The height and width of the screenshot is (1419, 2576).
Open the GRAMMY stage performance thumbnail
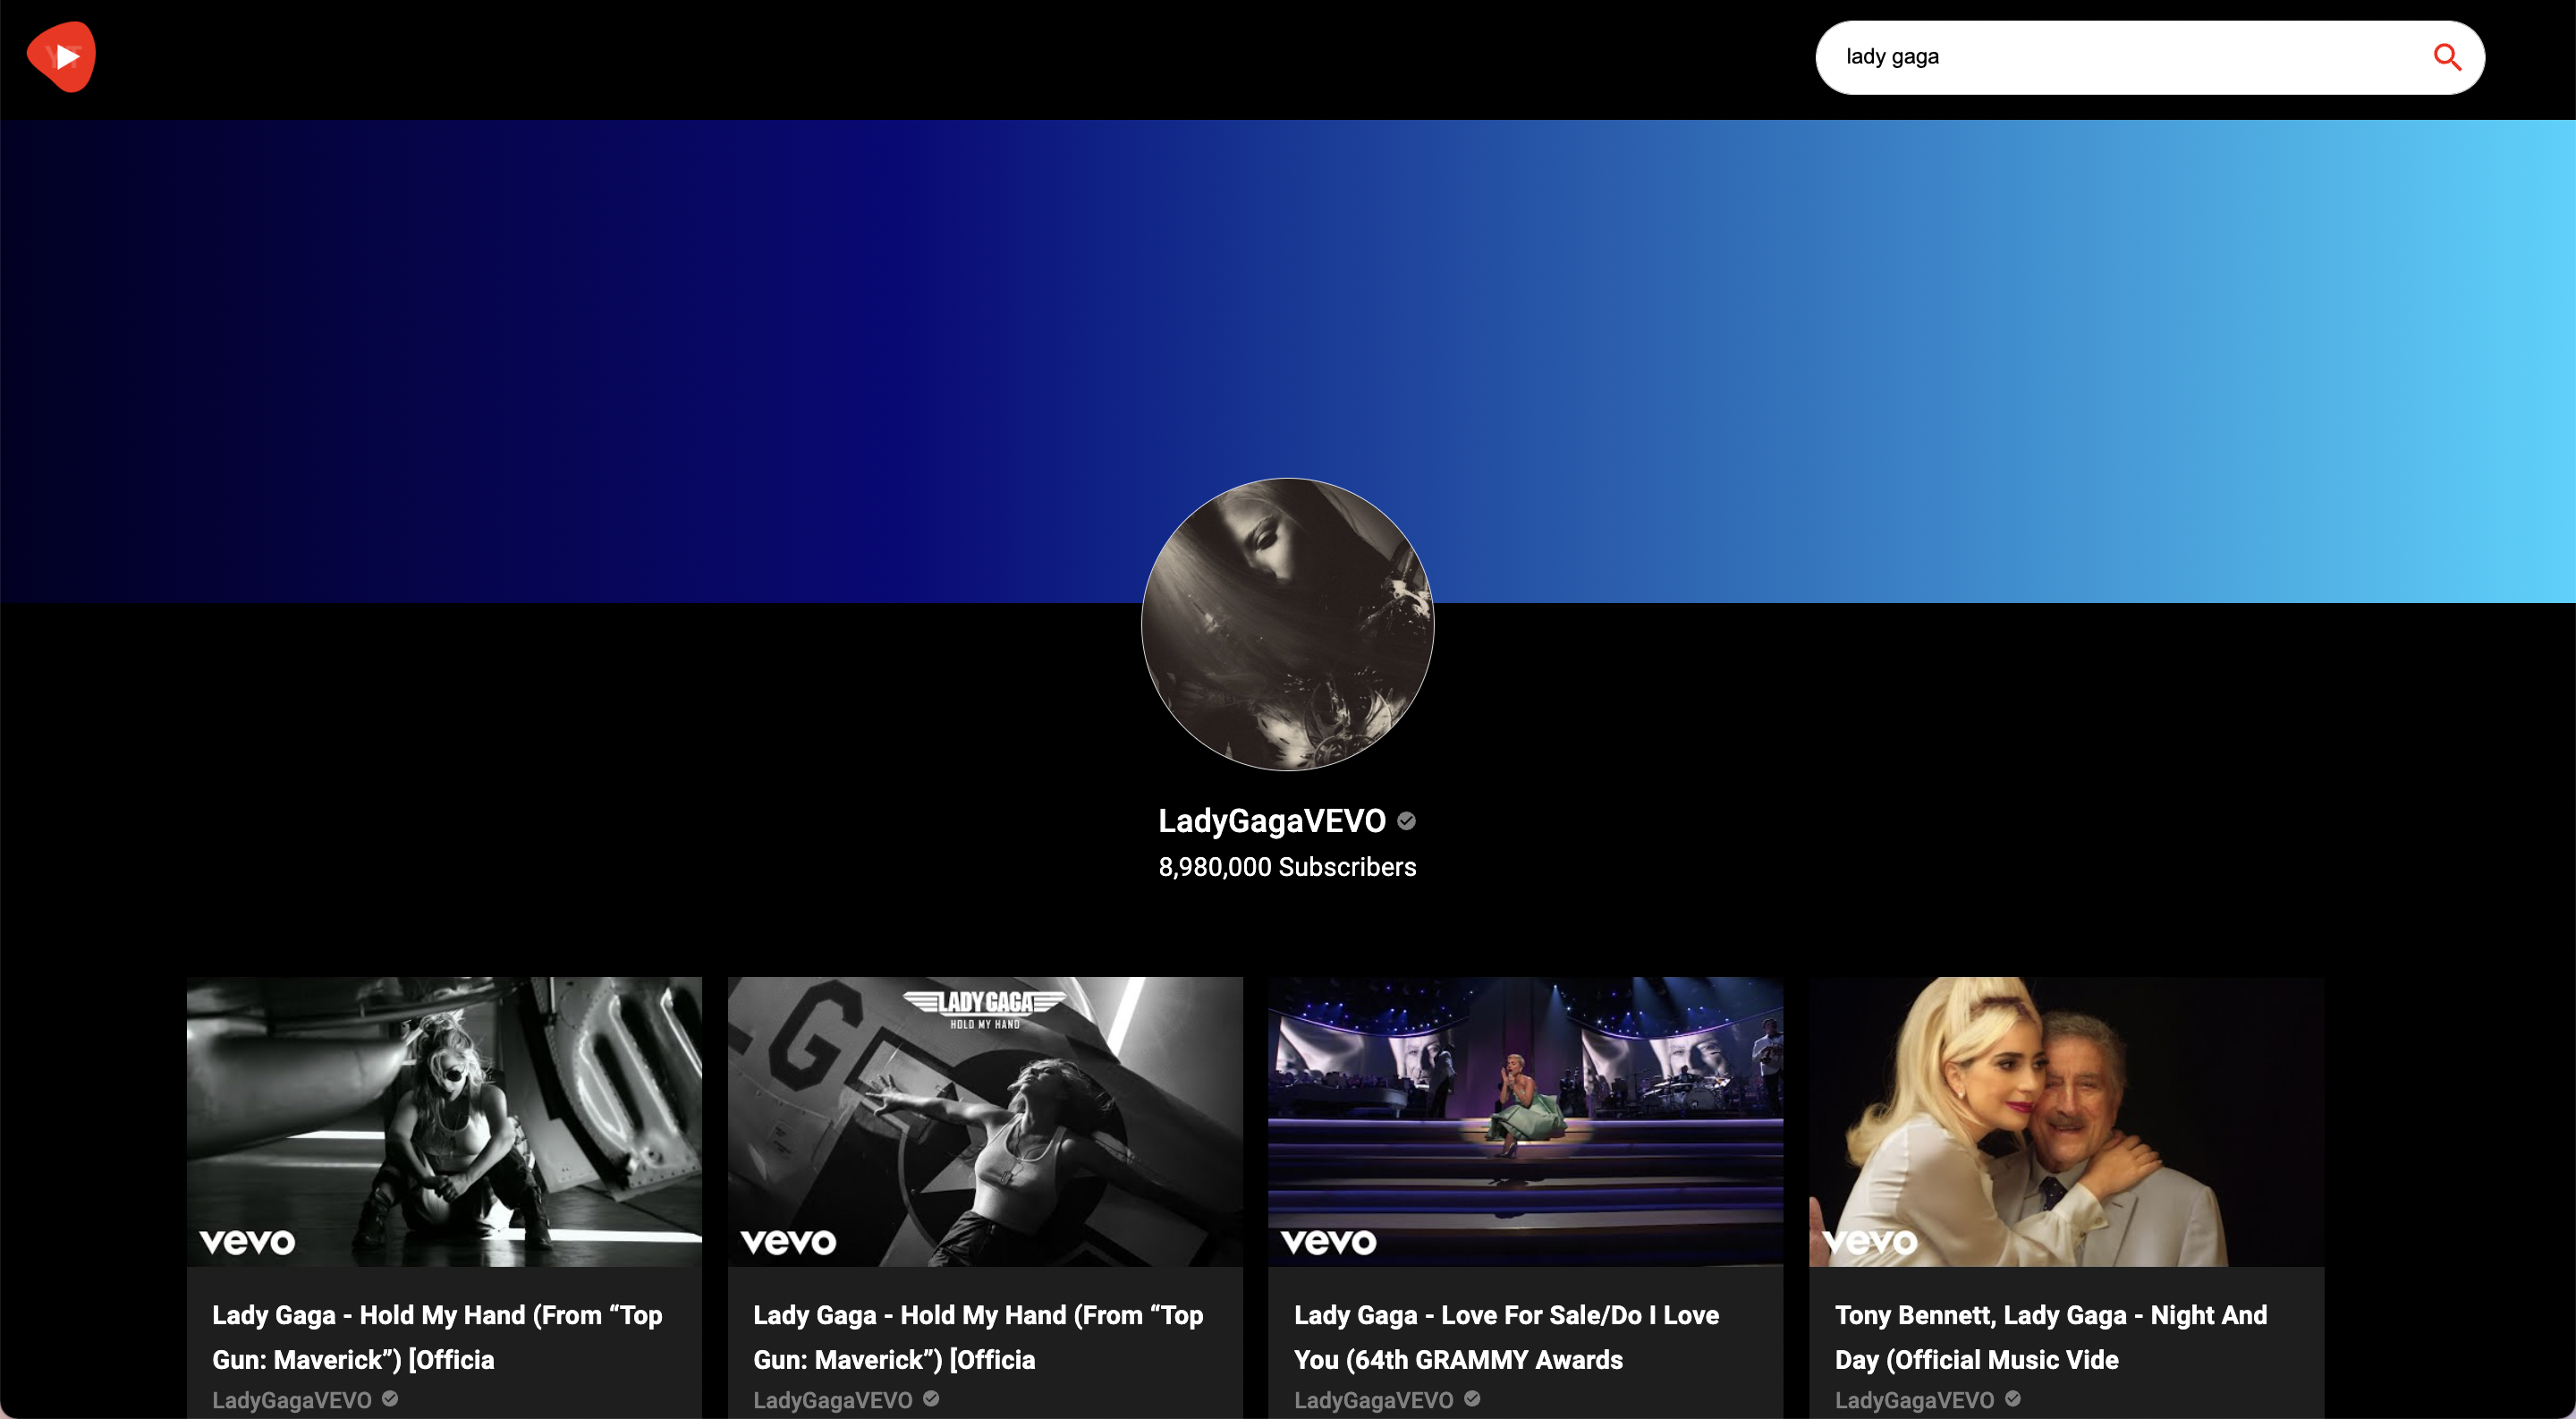click(x=1525, y=1120)
